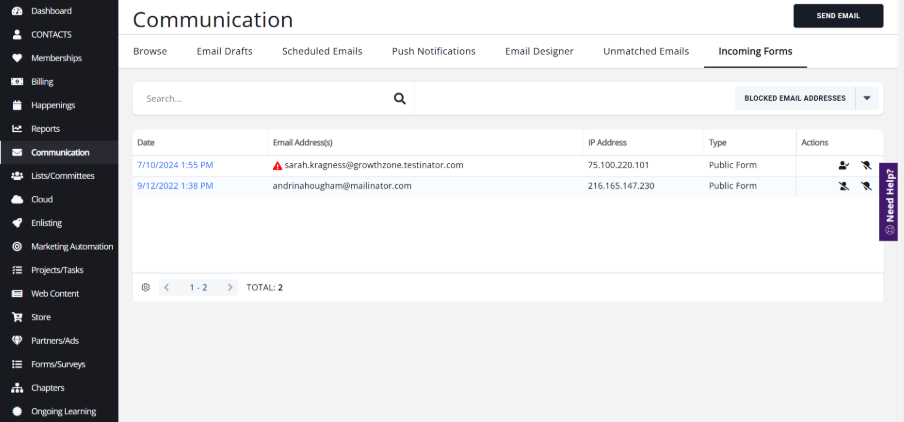Open table settings gear icon
Viewport: 904px width, 422px height.
[145, 287]
